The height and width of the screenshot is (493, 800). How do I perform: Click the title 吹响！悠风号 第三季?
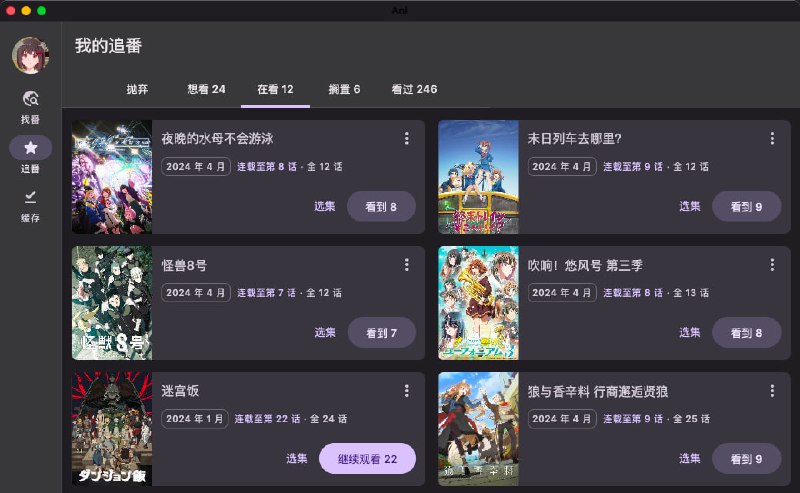tap(585, 265)
